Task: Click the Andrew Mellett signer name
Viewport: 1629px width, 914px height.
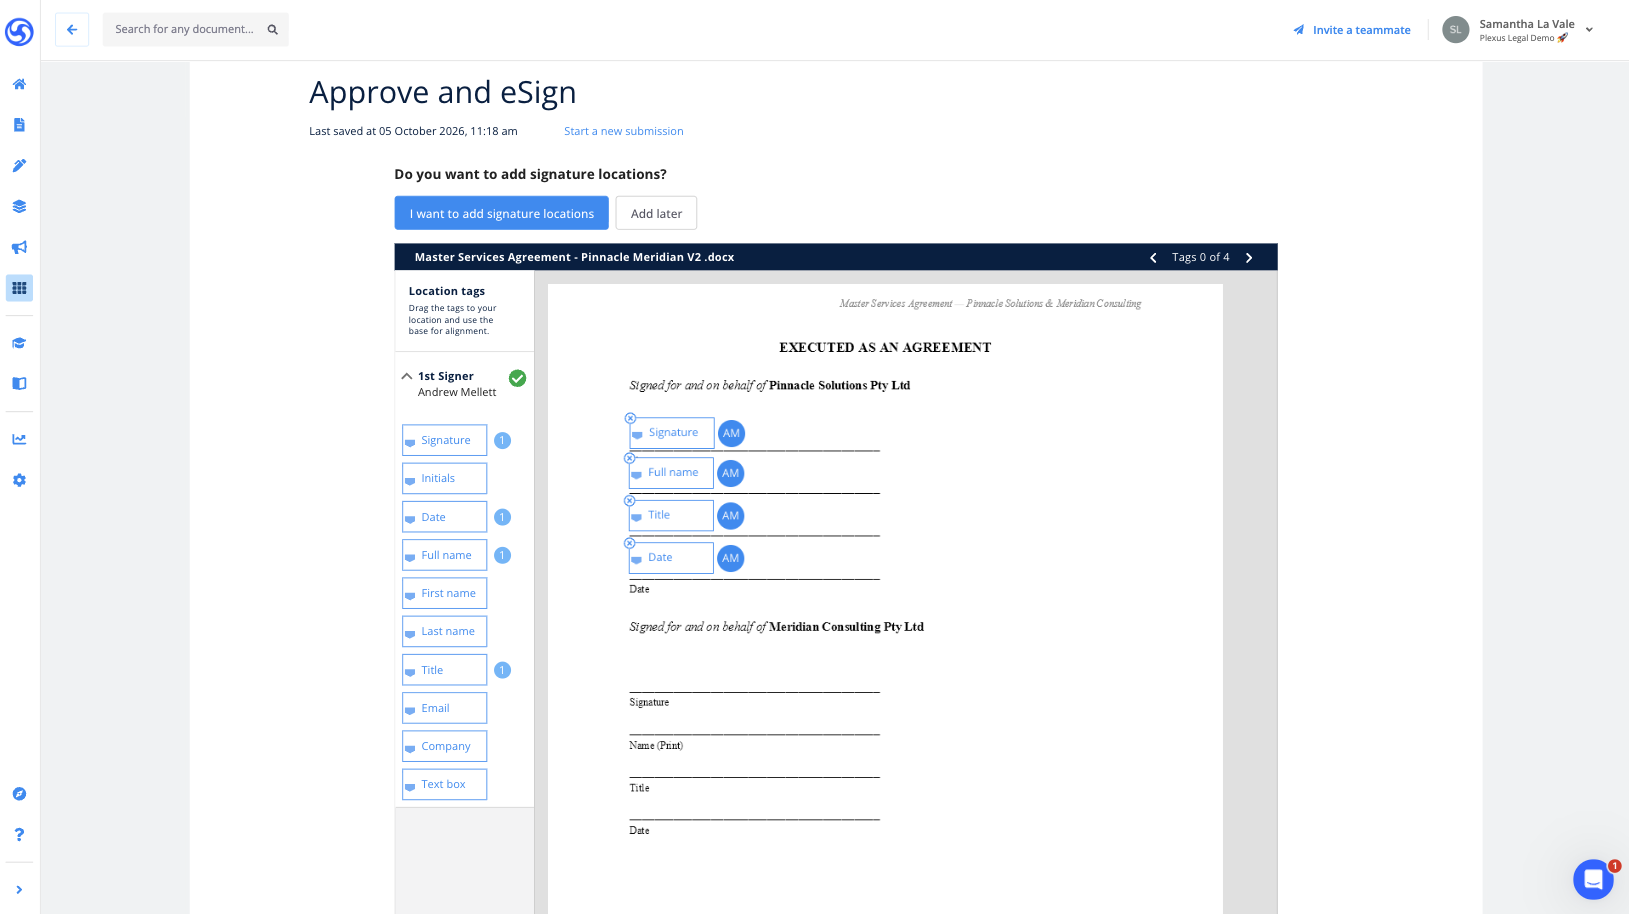Action: pos(457,392)
